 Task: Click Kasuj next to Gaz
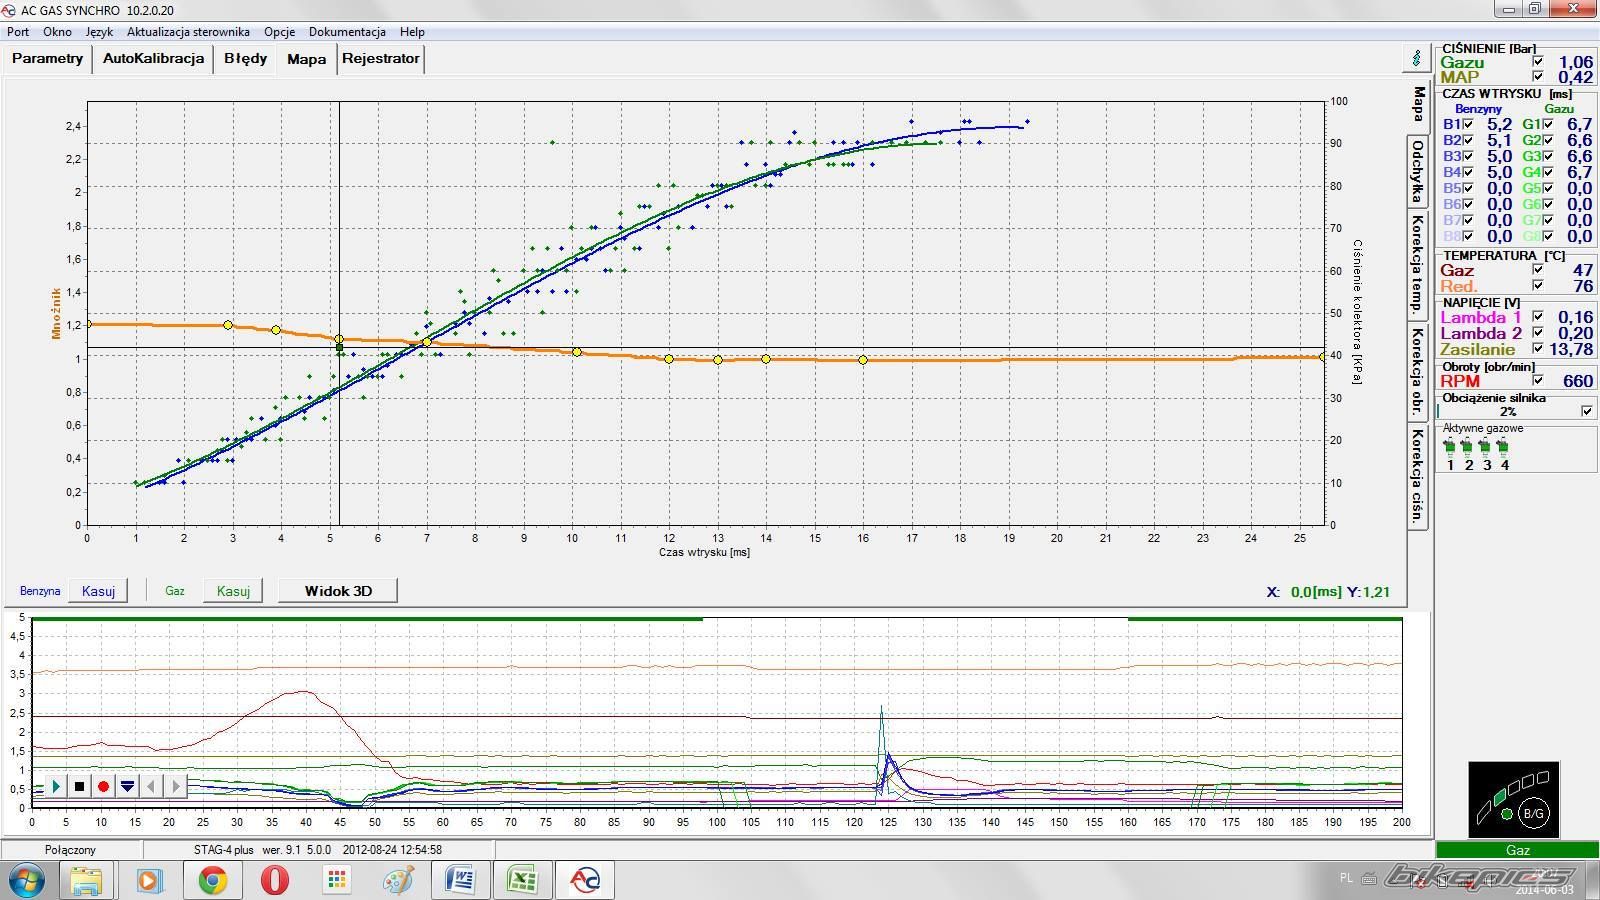click(233, 591)
